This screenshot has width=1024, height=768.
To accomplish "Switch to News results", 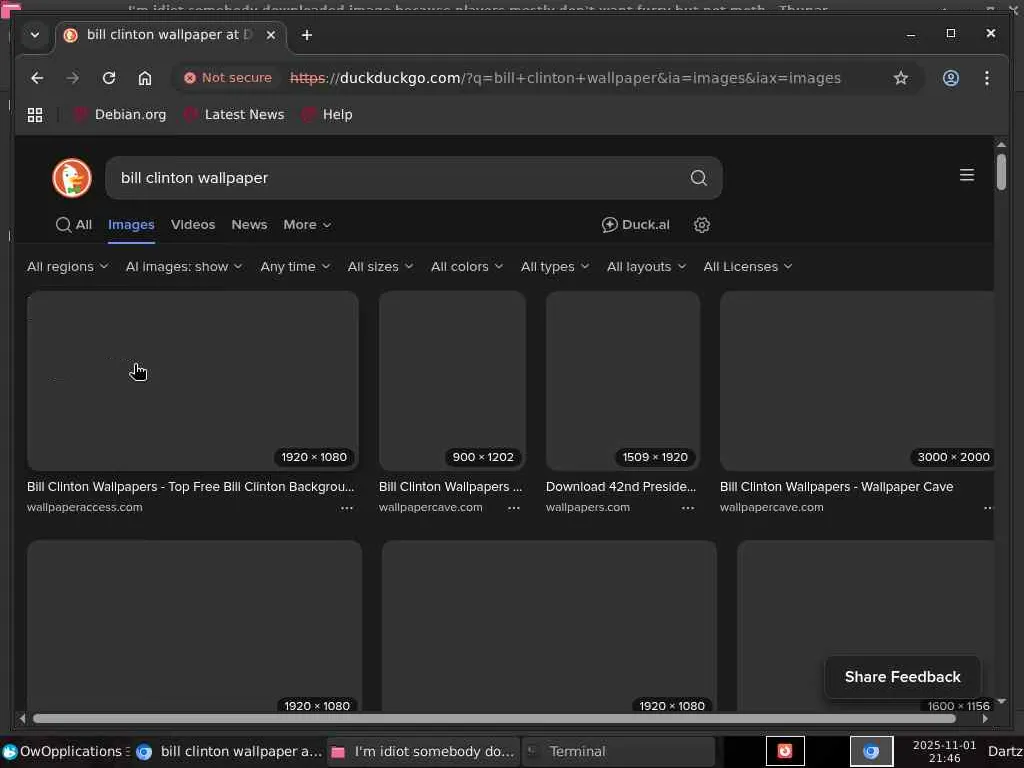I will pyautogui.click(x=249, y=225).
